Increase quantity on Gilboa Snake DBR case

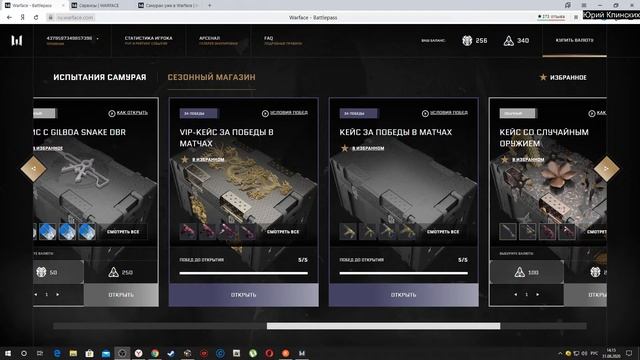coord(58,294)
